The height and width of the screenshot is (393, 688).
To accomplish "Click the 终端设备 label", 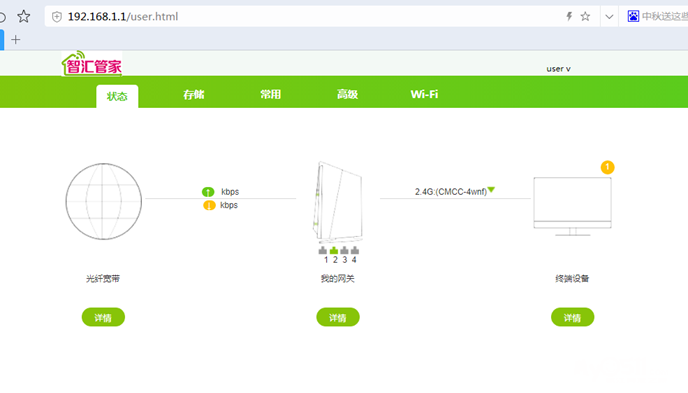I will coord(572,279).
